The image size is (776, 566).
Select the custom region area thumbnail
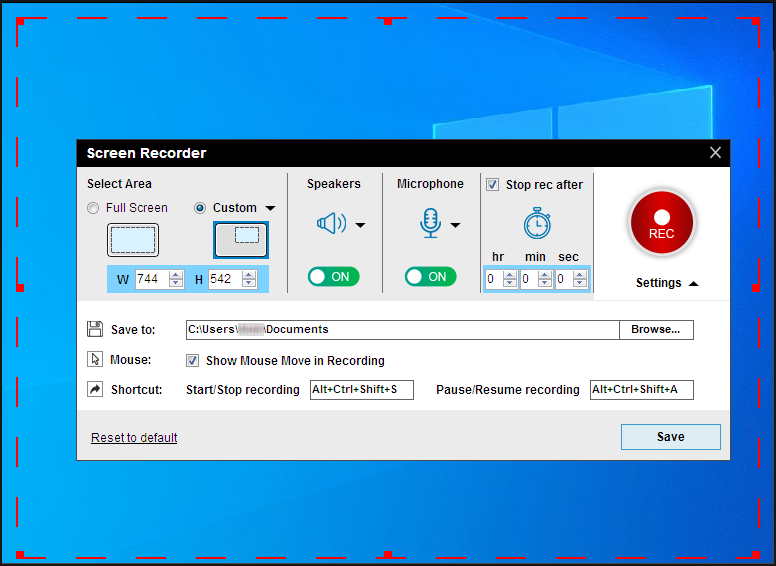click(241, 239)
